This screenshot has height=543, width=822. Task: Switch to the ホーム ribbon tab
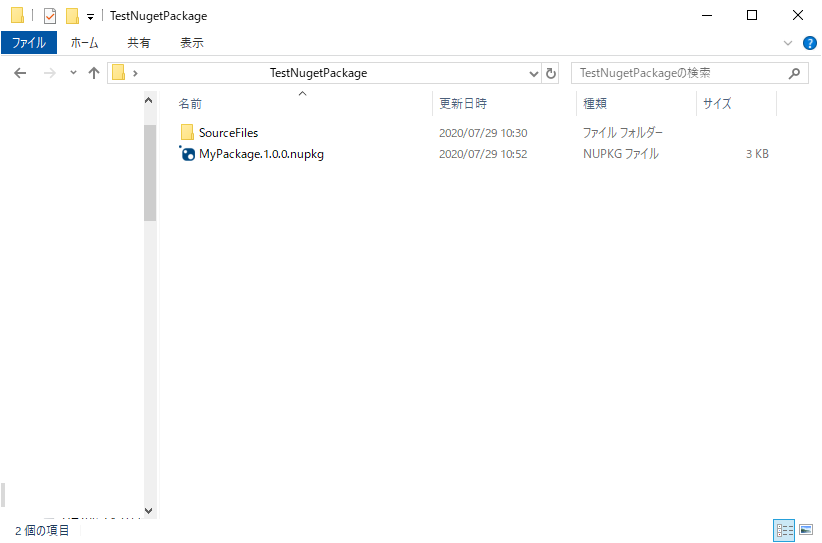pyautogui.click(x=84, y=42)
